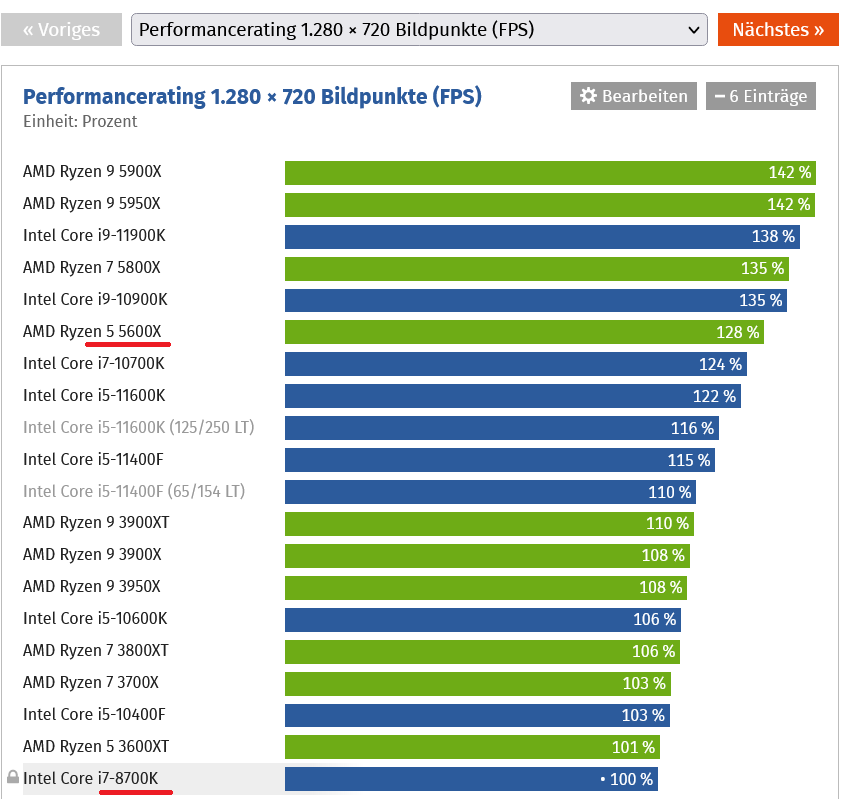Click the « Voriges navigation button
Image resolution: width=844 pixels, height=800 pixels.
click(x=61, y=29)
